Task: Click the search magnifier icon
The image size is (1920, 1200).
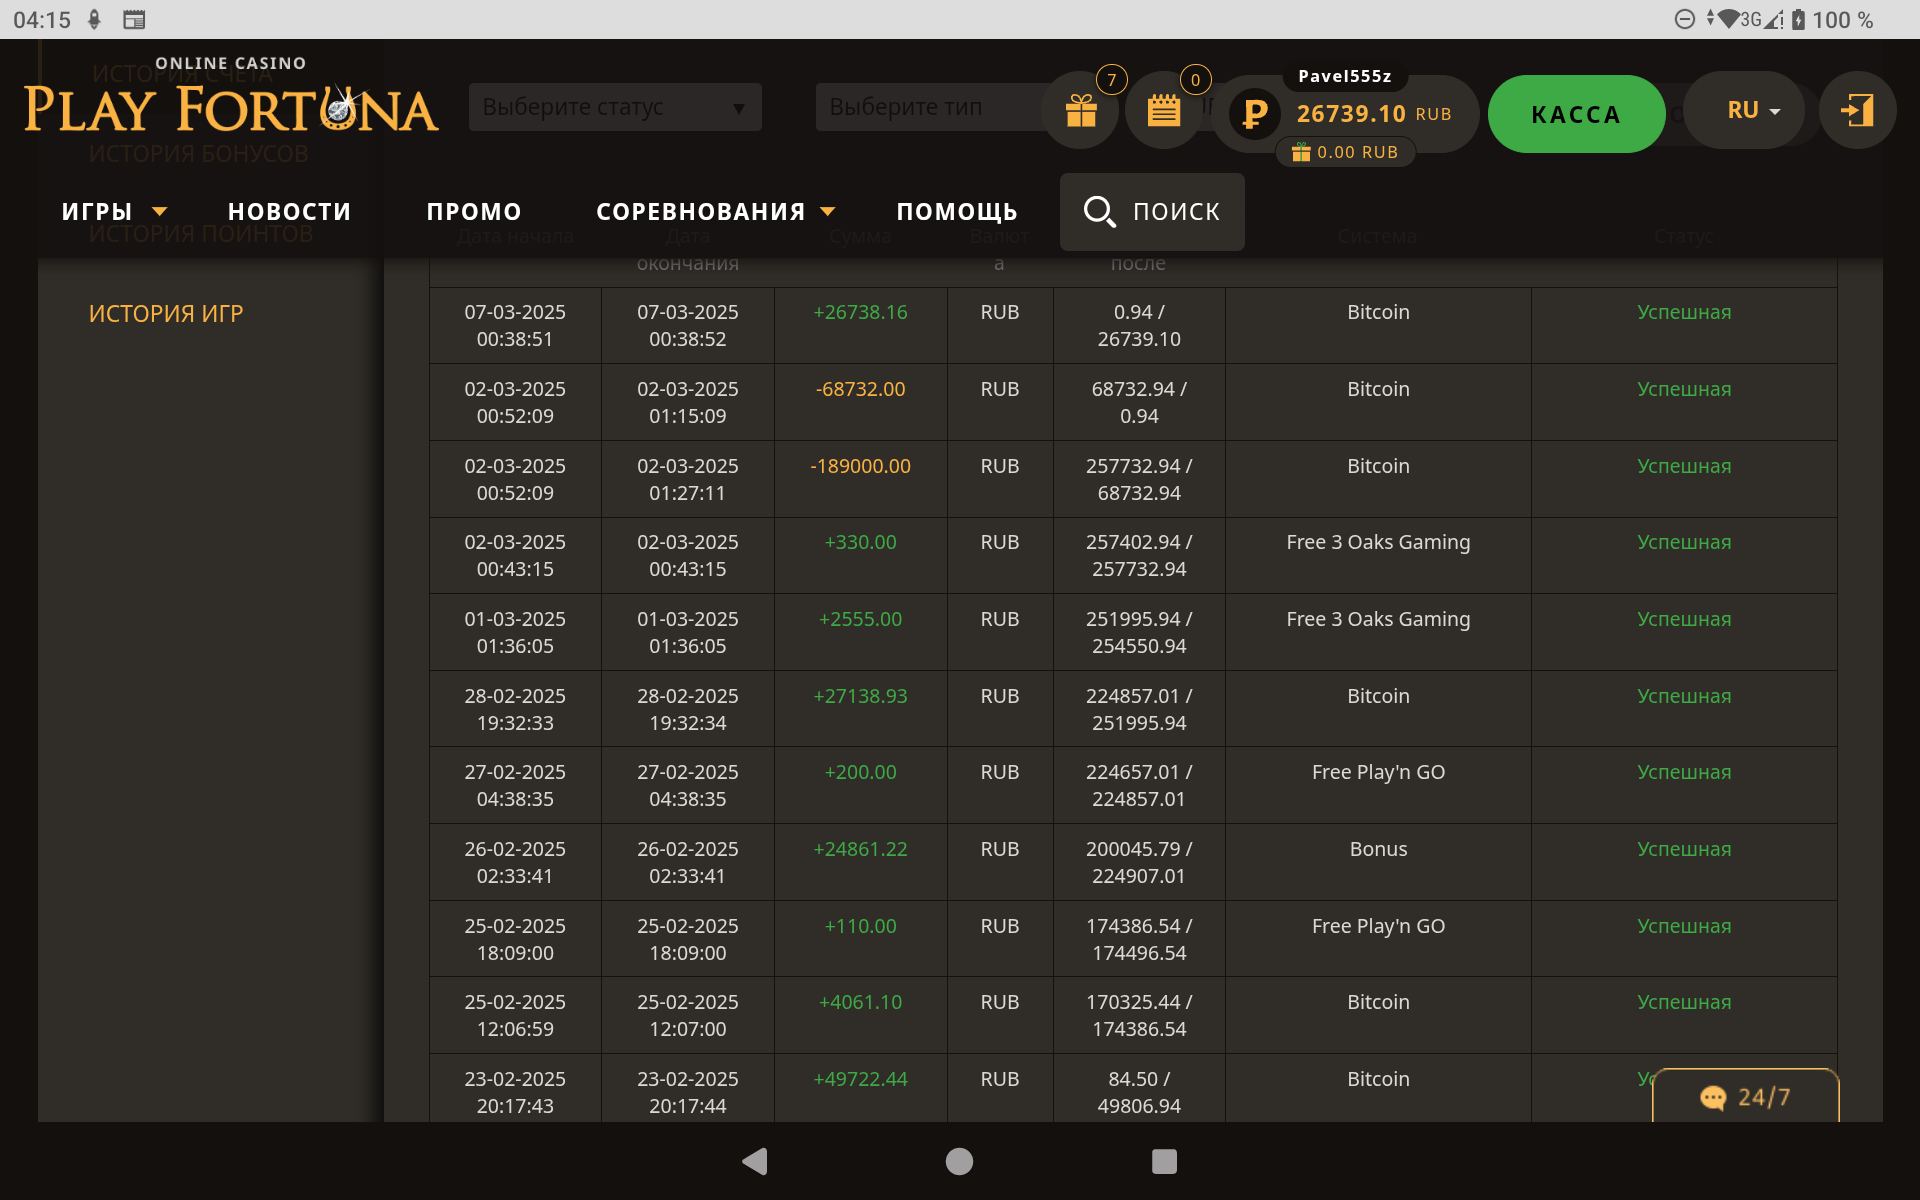Action: click(1099, 212)
